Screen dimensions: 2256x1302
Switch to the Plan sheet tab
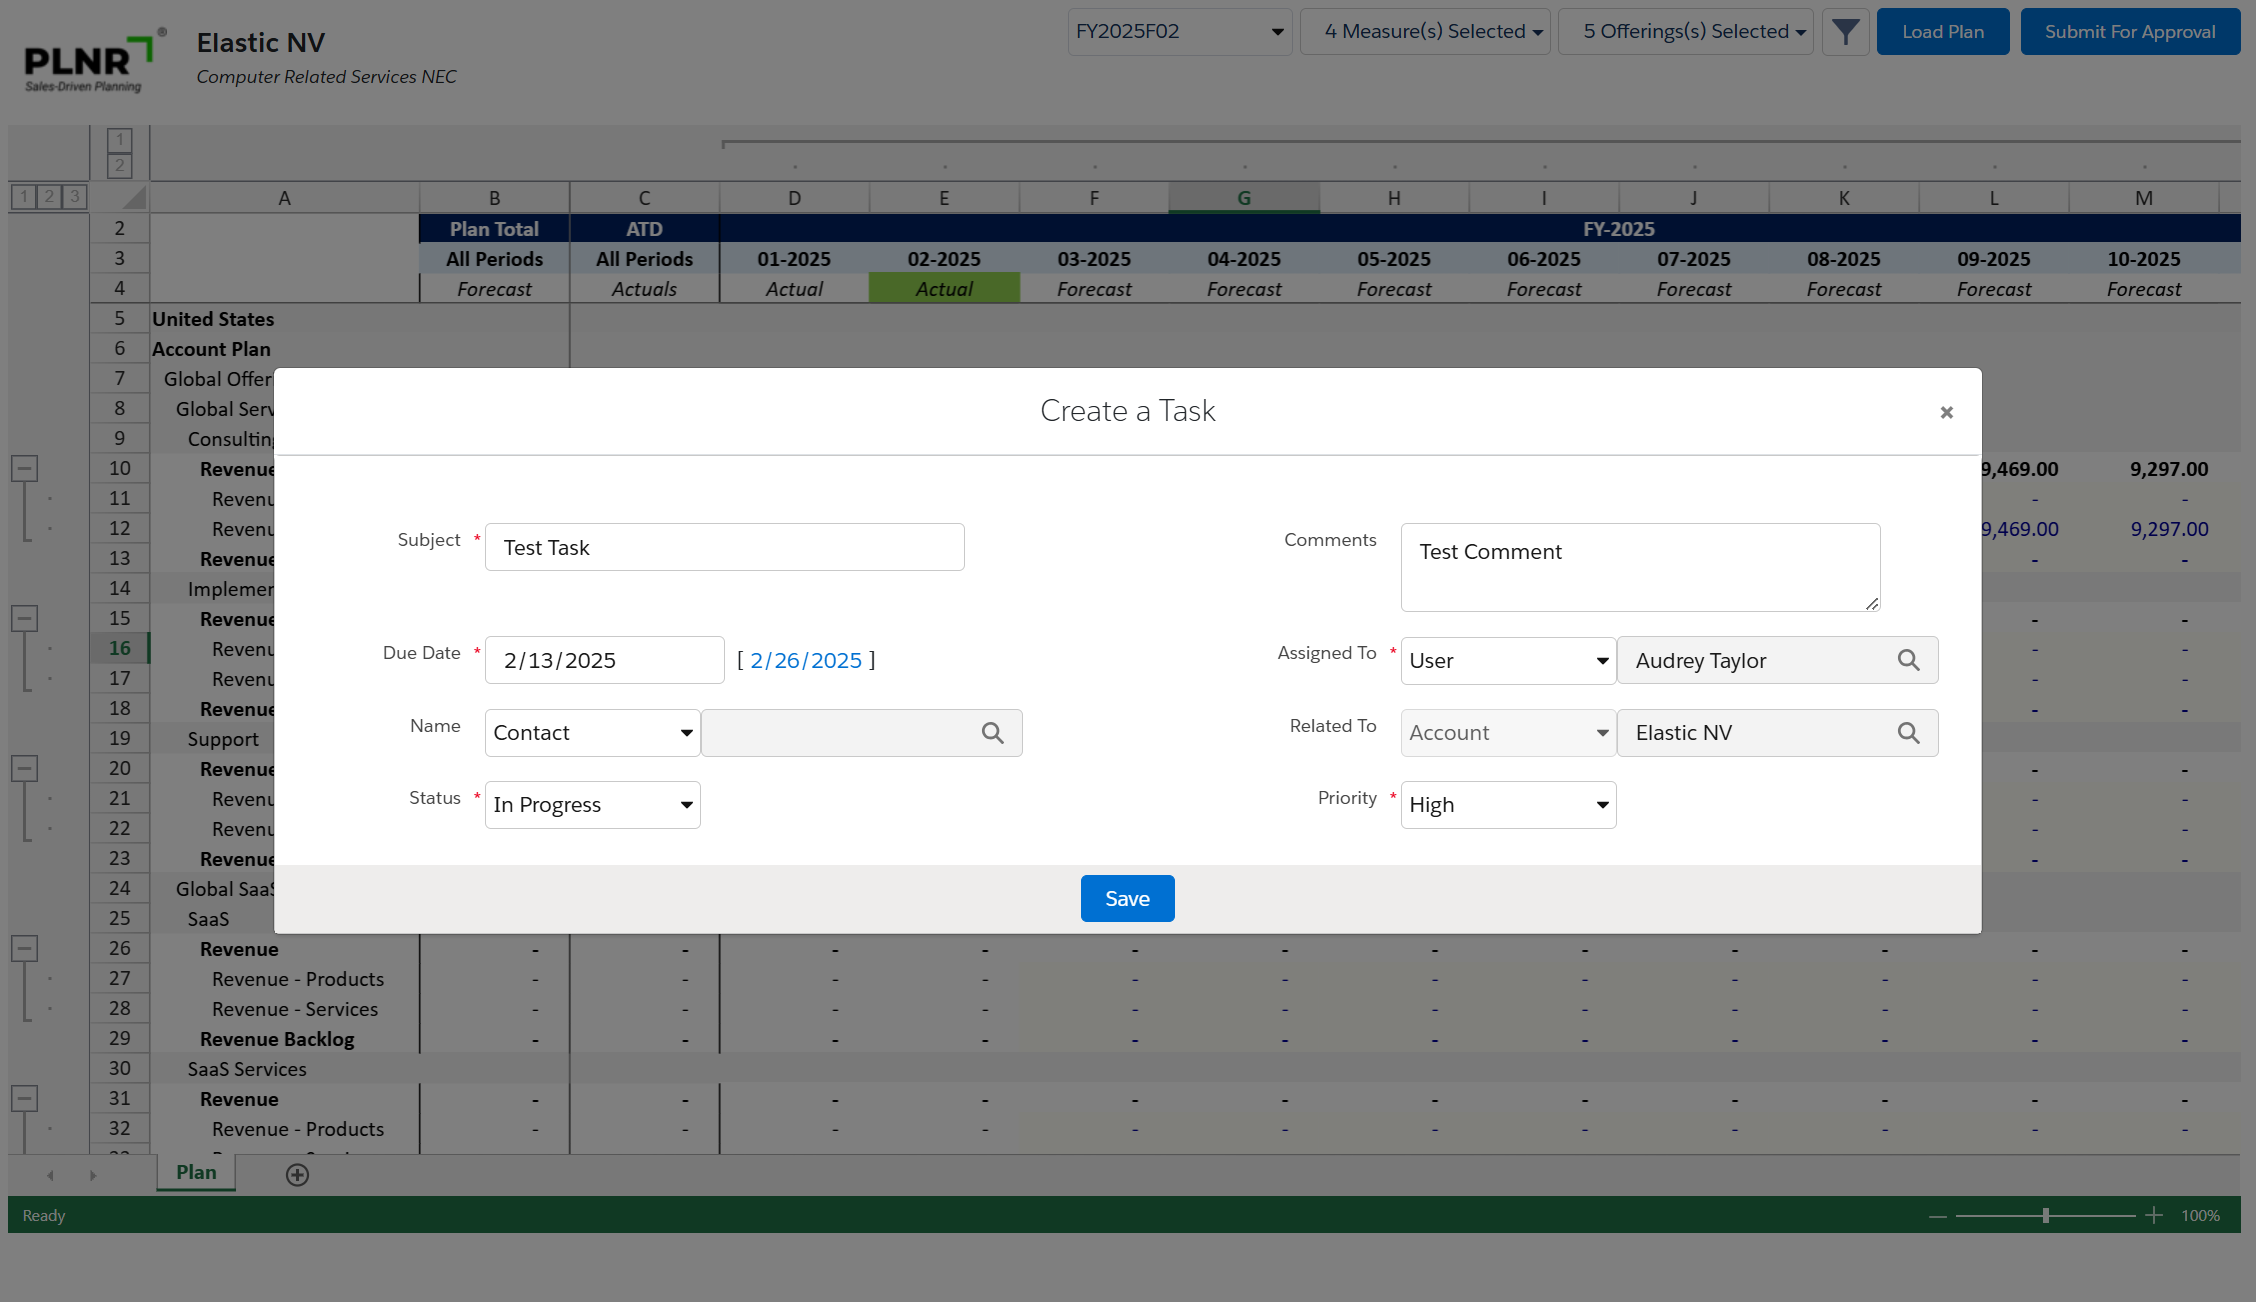196,1172
